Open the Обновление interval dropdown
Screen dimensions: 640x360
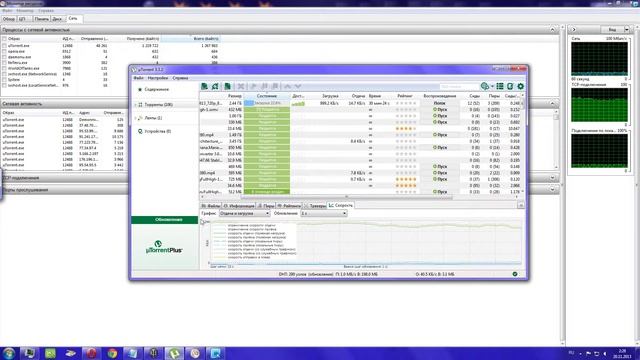324,213
